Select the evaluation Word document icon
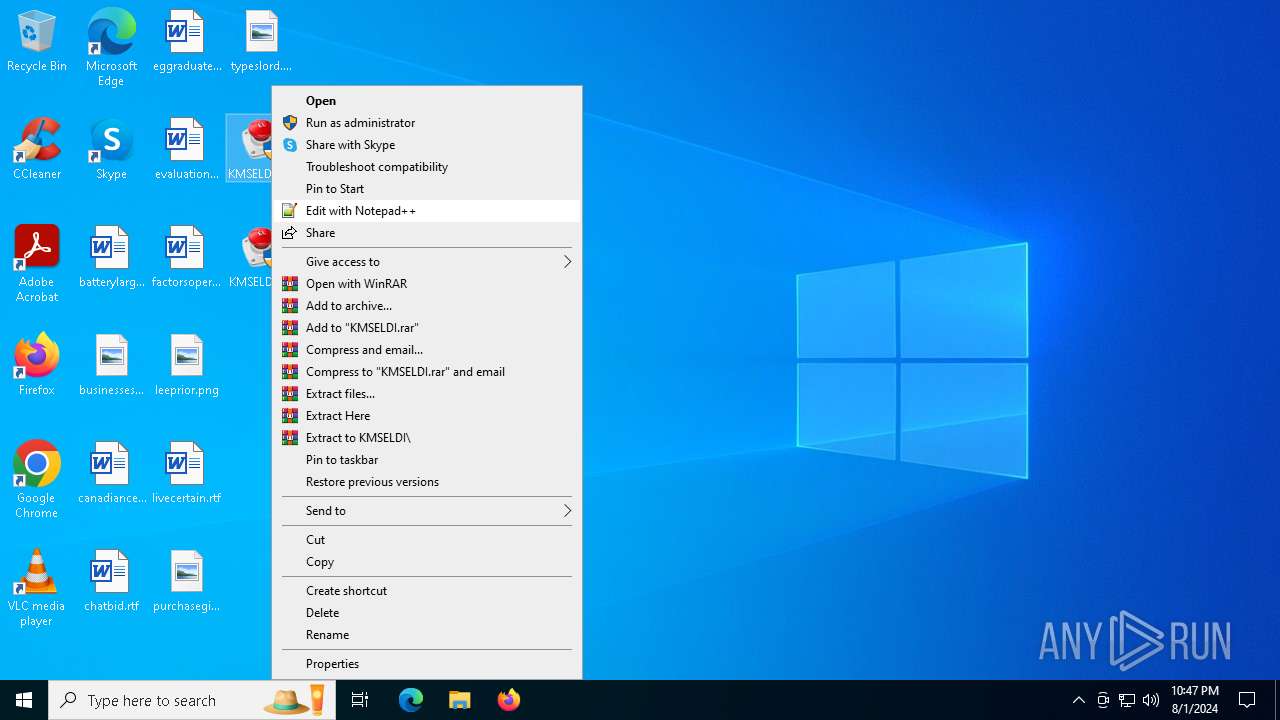This screenshot has width=1280, height=720. tap(186, 150)
